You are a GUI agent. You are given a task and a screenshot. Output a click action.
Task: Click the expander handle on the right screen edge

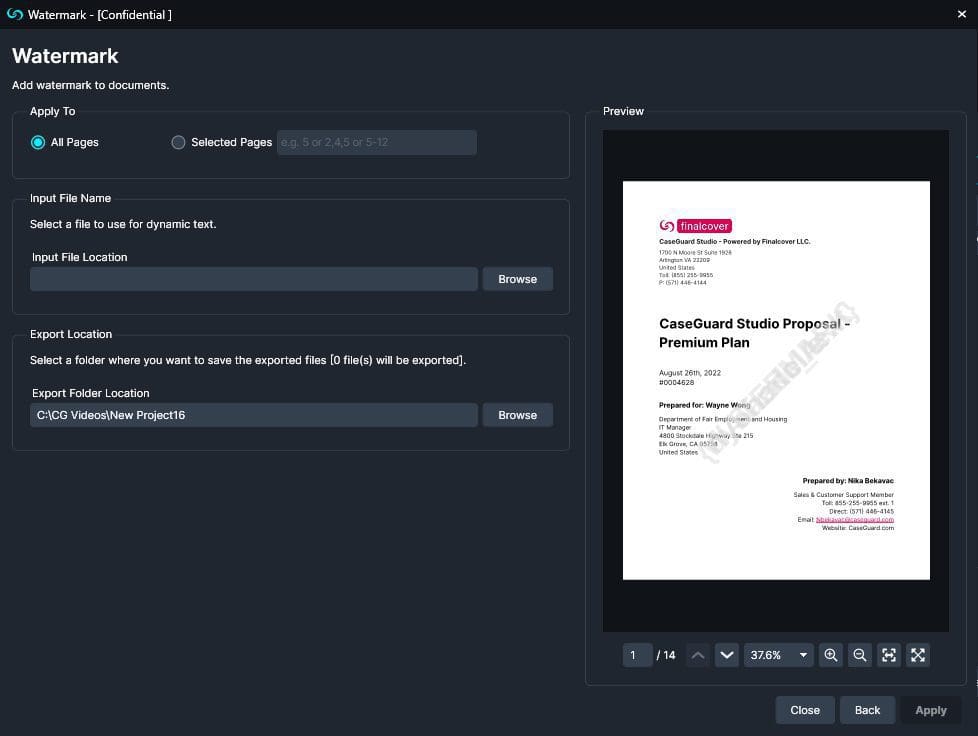pyautogui.click(x=975, y=240)
